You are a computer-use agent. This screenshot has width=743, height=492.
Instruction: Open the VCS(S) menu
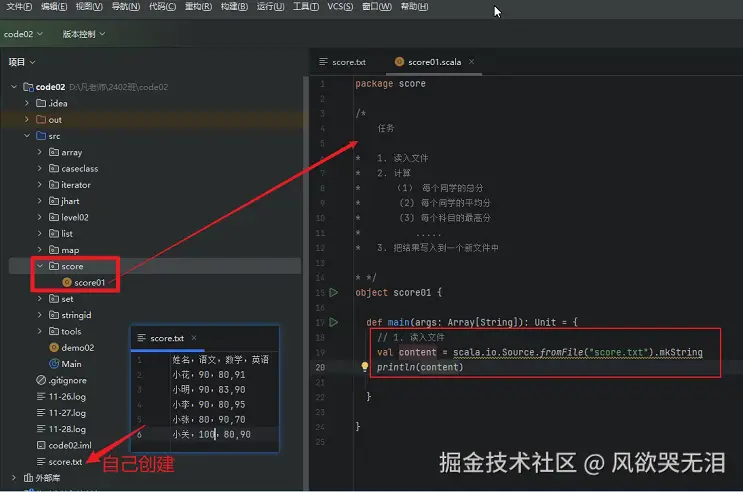tap(340, 7)
